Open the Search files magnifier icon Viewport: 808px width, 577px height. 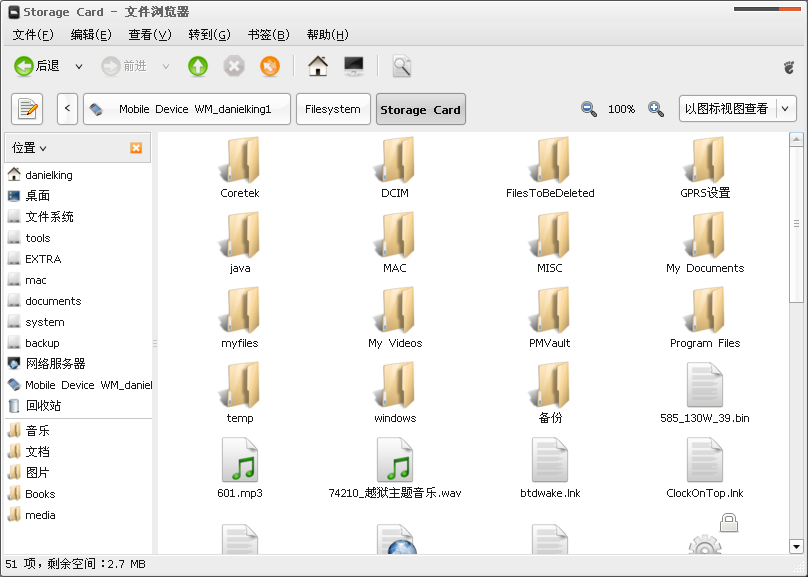(401, 66)
